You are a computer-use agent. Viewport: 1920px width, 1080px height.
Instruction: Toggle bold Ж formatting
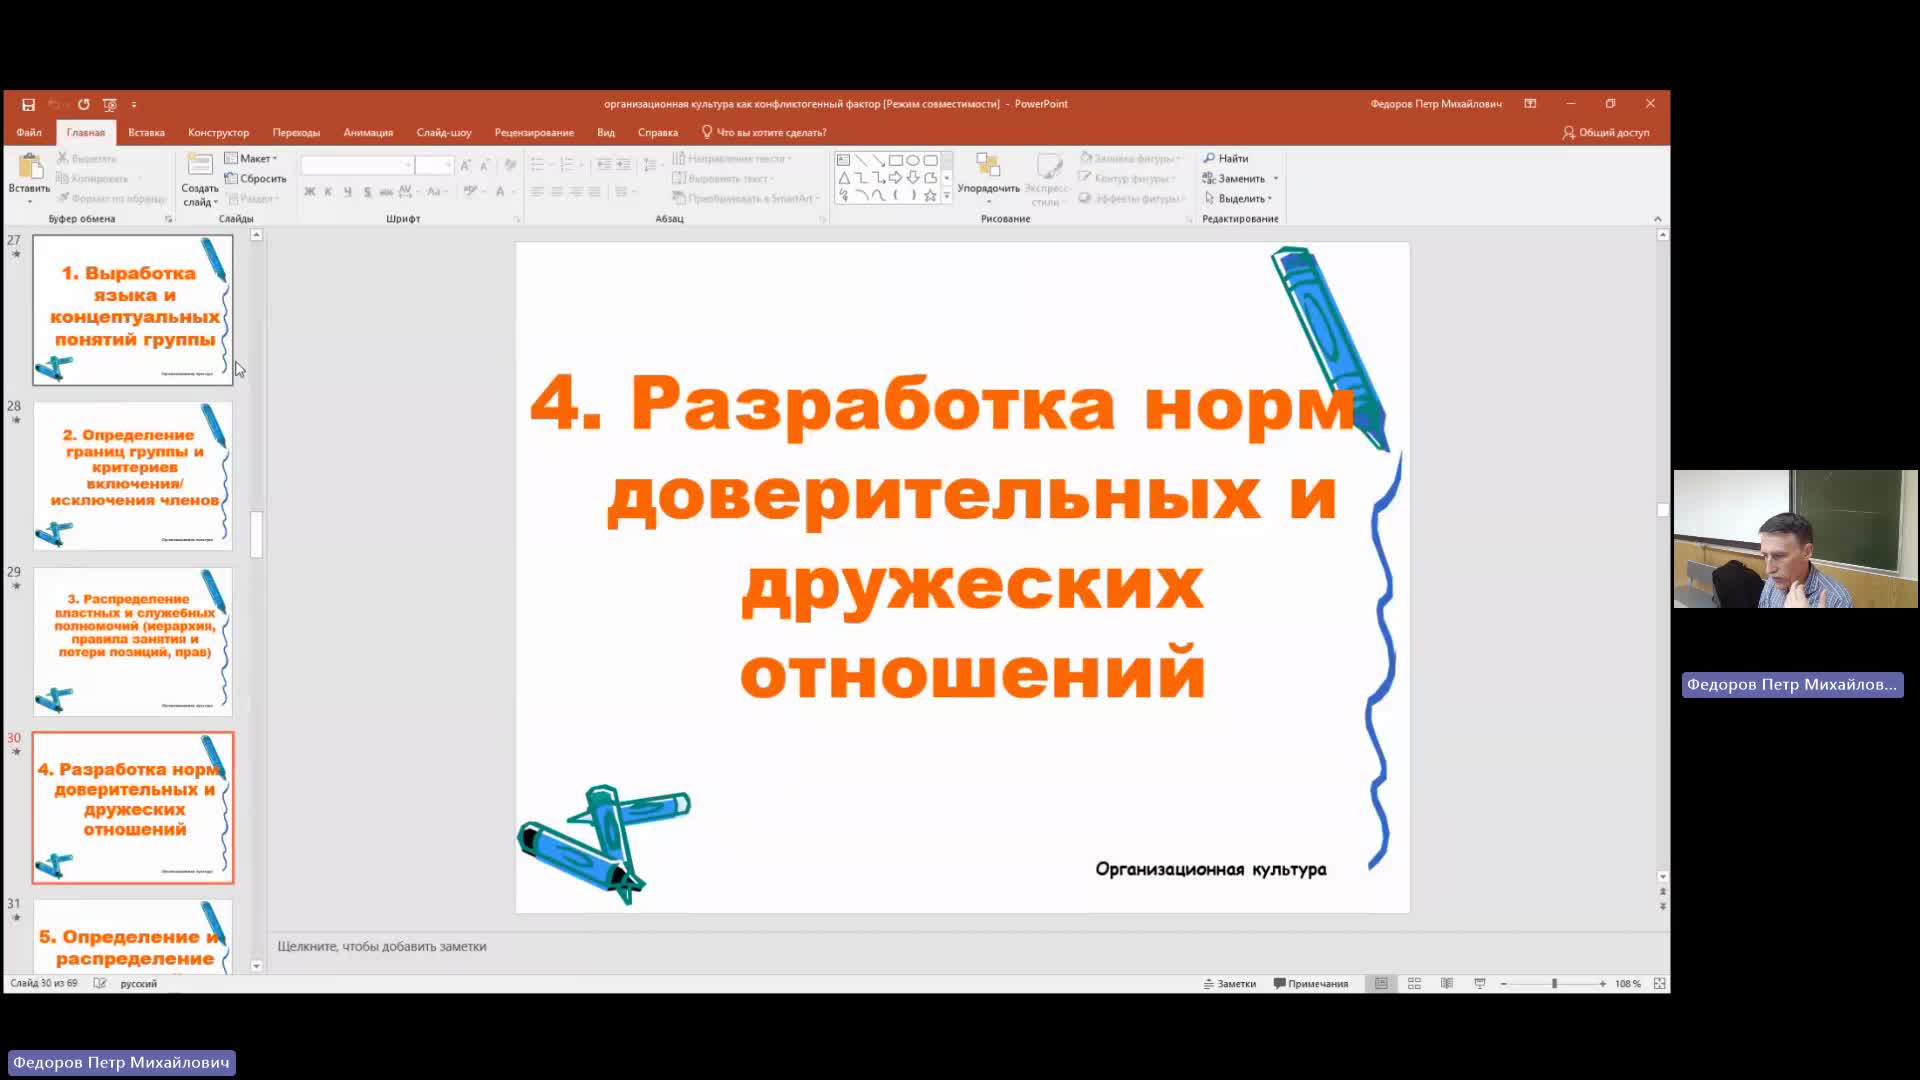click(x=310, y=191)
